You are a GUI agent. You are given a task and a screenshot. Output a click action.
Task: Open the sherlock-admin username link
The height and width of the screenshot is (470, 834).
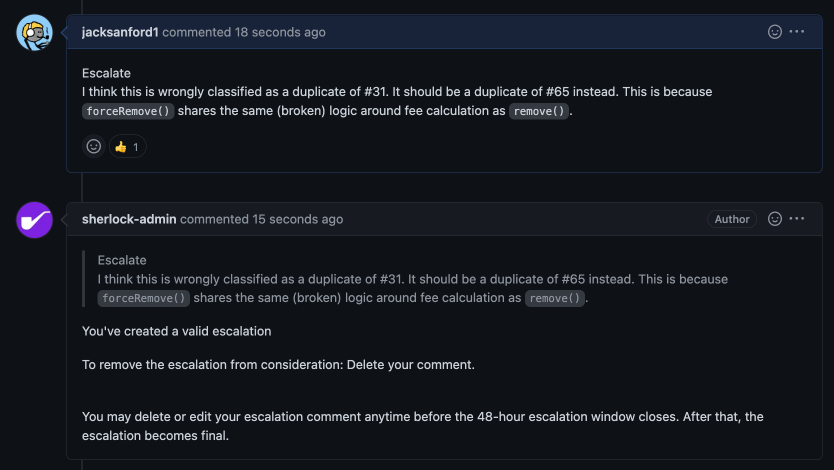point(129,220)
